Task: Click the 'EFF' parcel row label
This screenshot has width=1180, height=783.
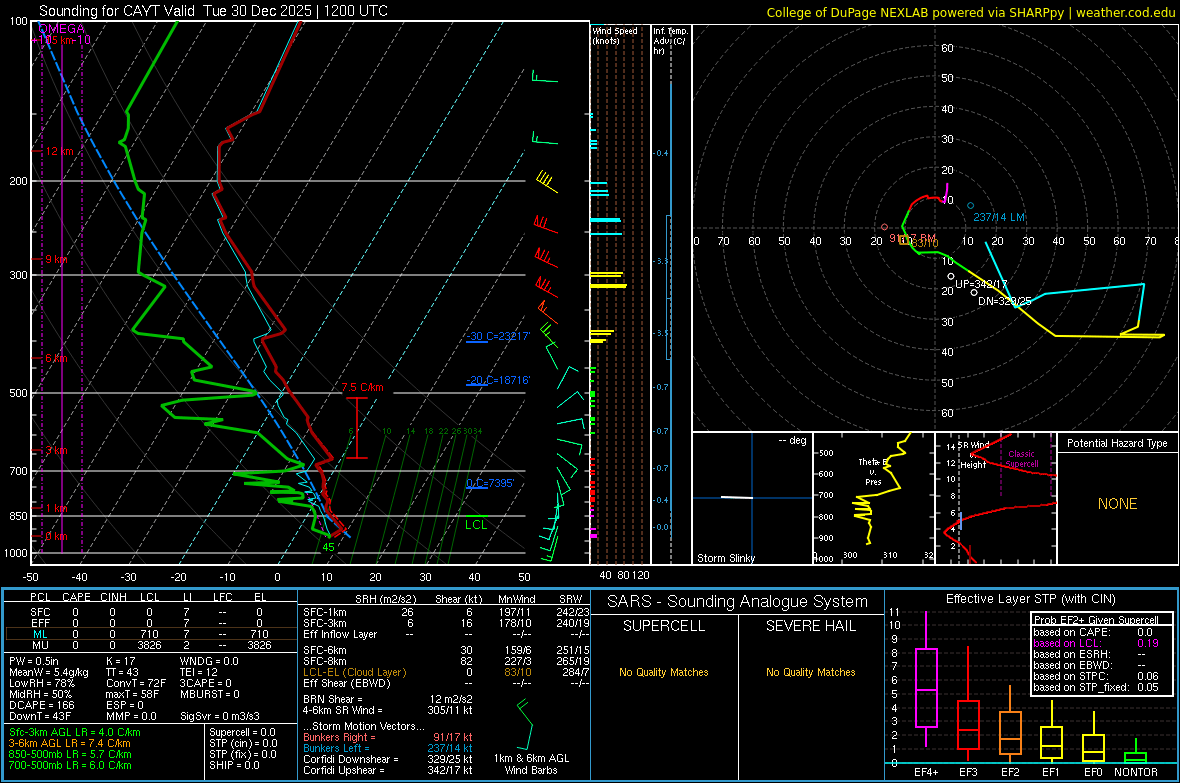Action: (x=40, y=623)
